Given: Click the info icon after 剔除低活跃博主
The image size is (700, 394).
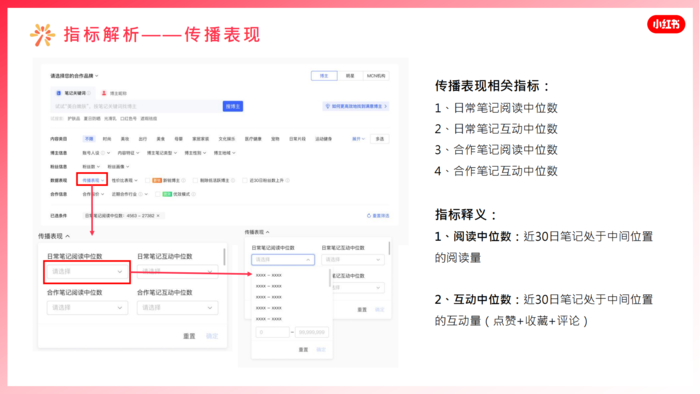Looking at the screenshot, I should click(233, 180).
